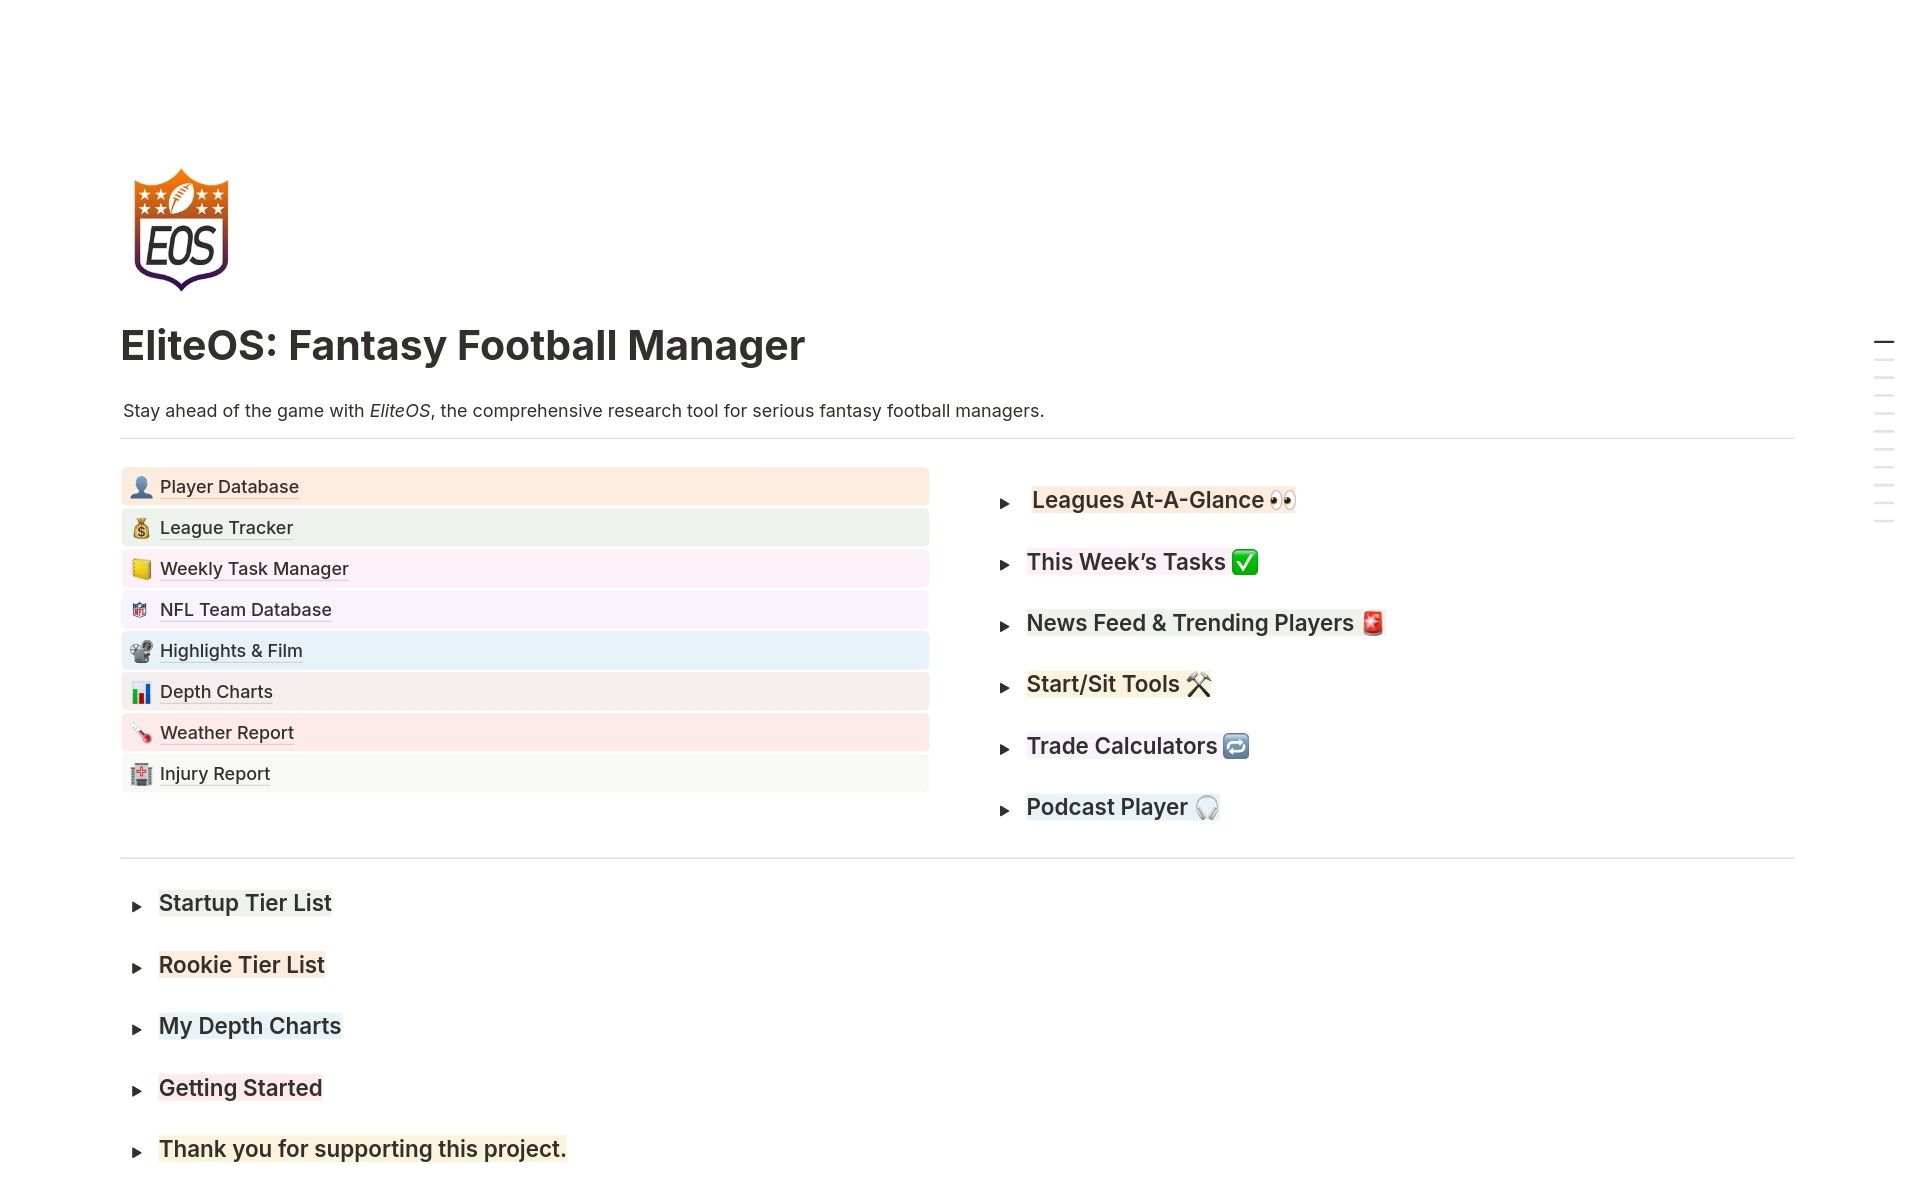Expand the Startup Tier List toggle
The height and width of the screenshot is (1199, 1920).
pyautogui.click(x=137, y=906)
